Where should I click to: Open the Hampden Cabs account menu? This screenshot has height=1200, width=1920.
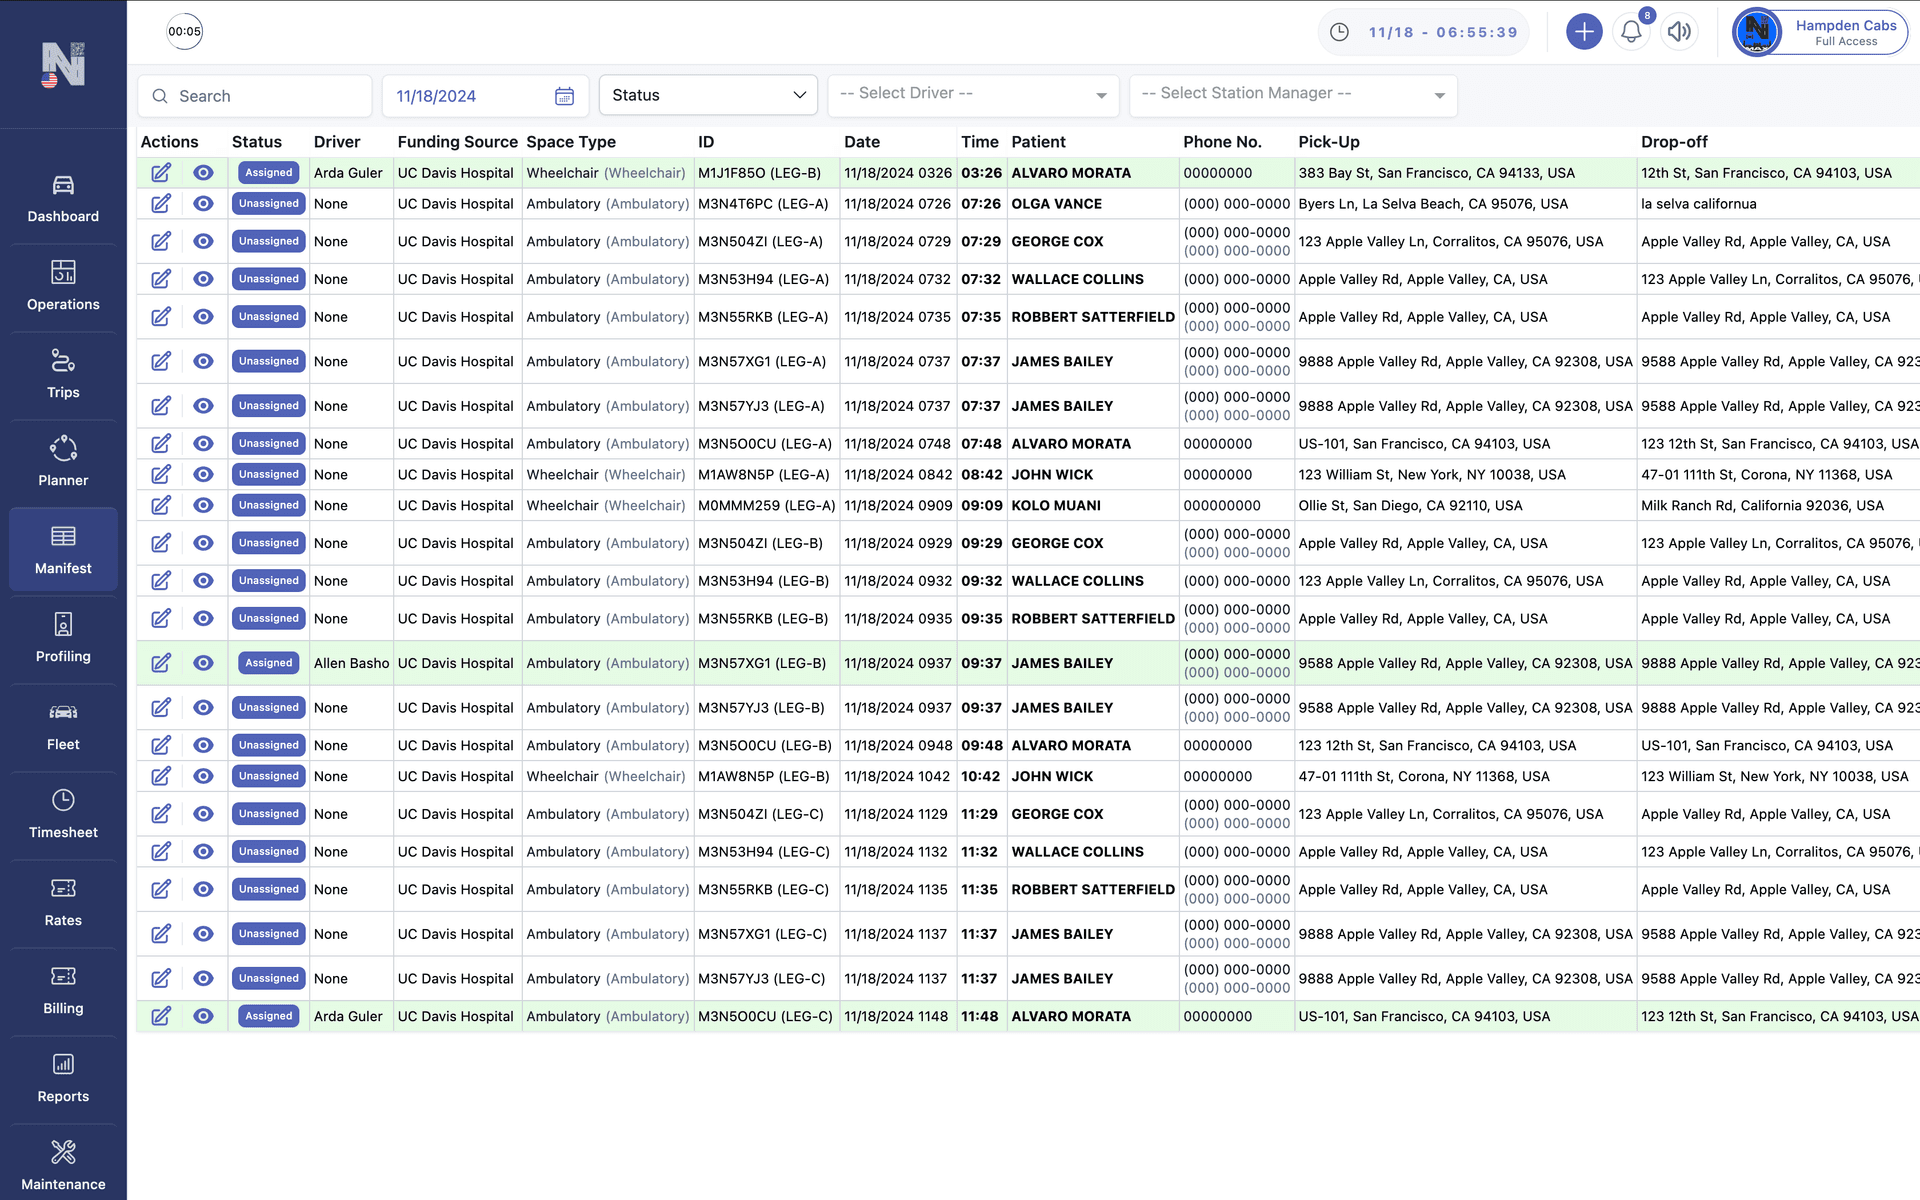[1820, 32]
